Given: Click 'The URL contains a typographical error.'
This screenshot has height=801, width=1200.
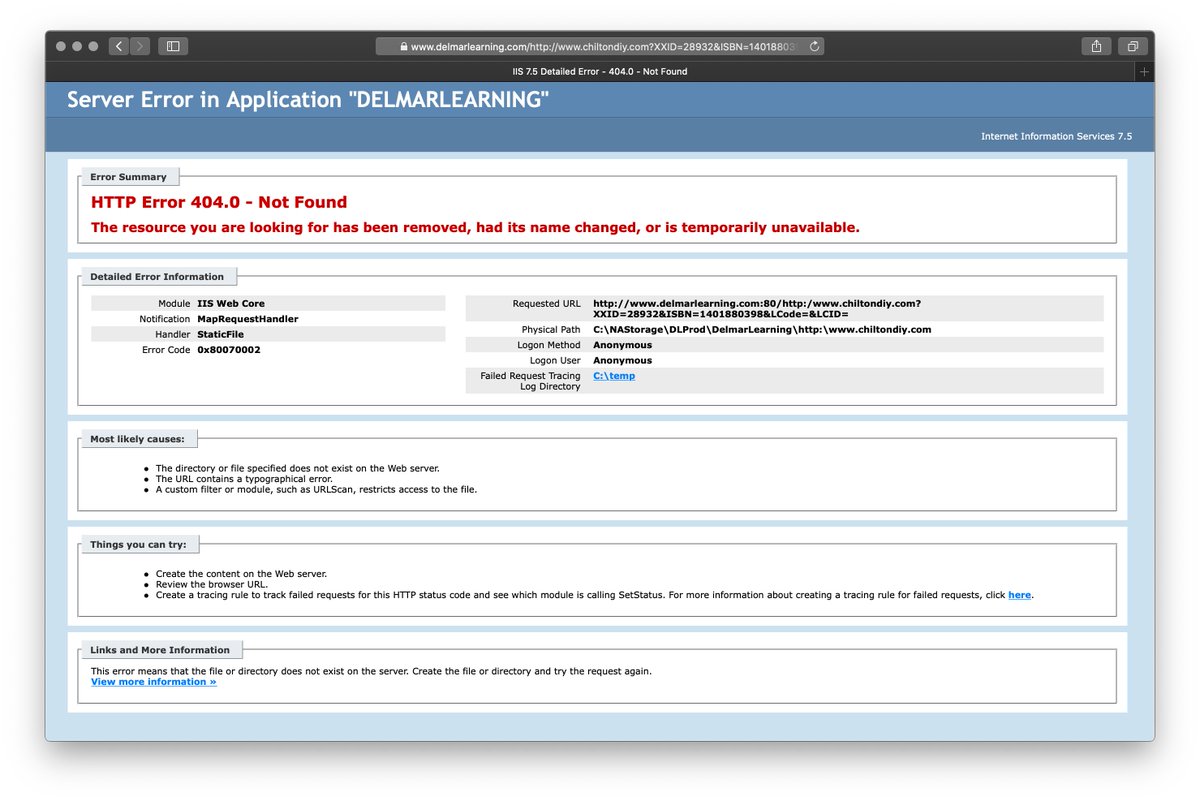Looking at the screenshot, I should [x=244, y=479].
